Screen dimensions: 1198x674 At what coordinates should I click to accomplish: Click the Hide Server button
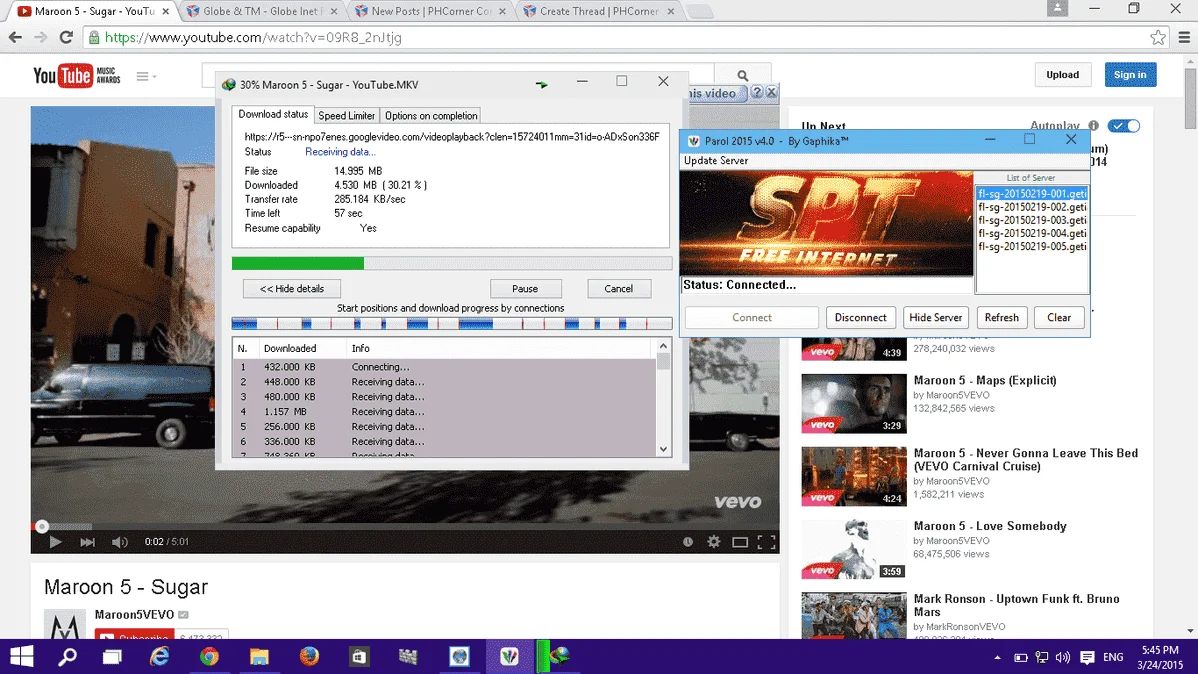[935, 317]
